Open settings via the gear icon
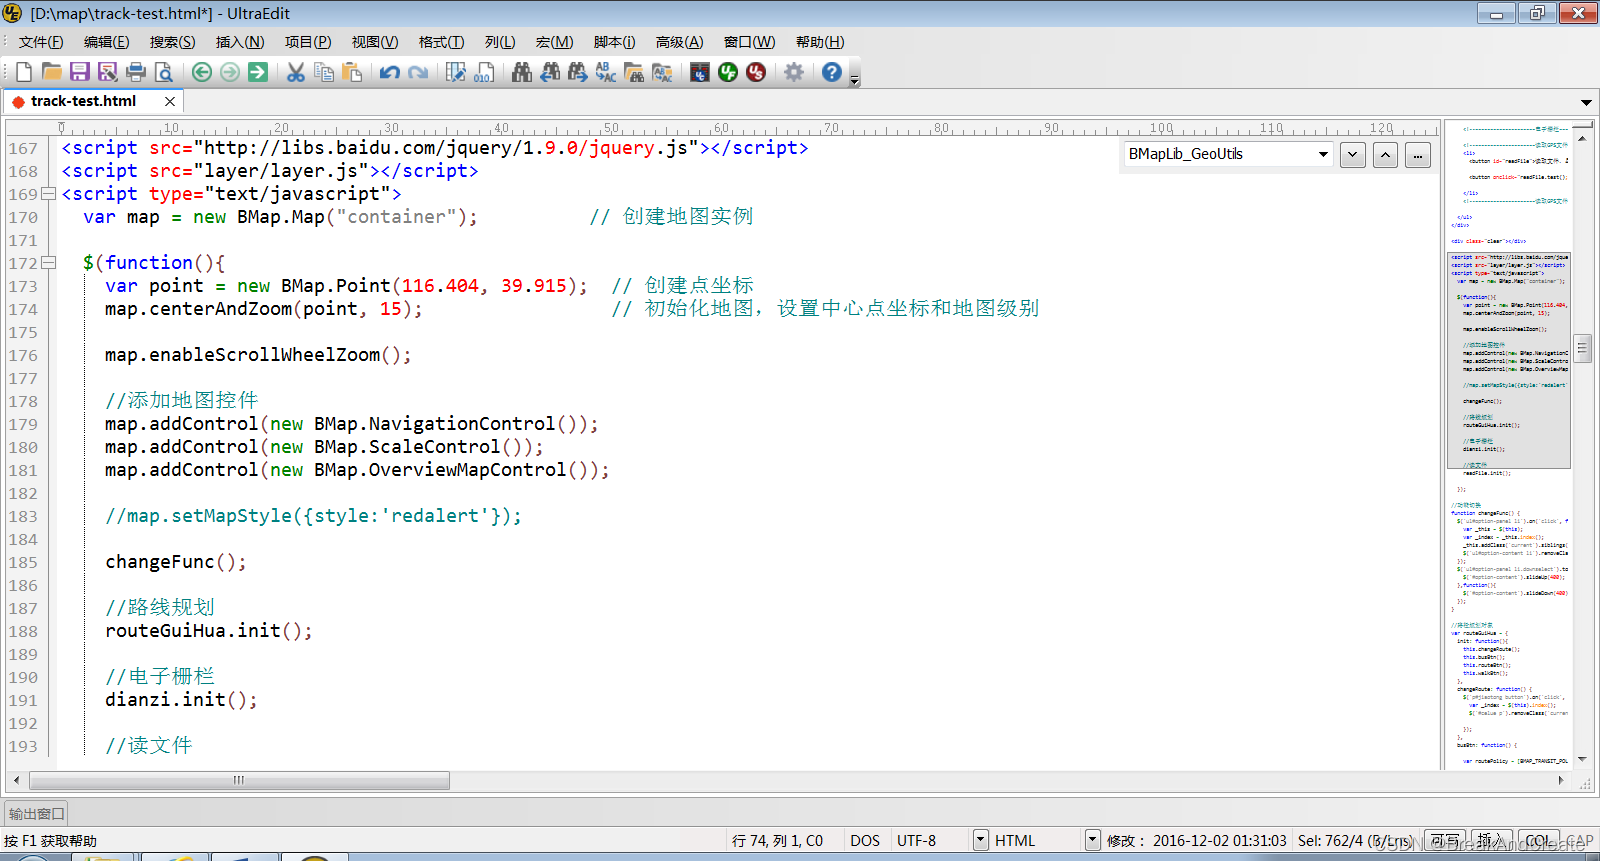The height and width of the screenshot is (861, 1600). 794,72
